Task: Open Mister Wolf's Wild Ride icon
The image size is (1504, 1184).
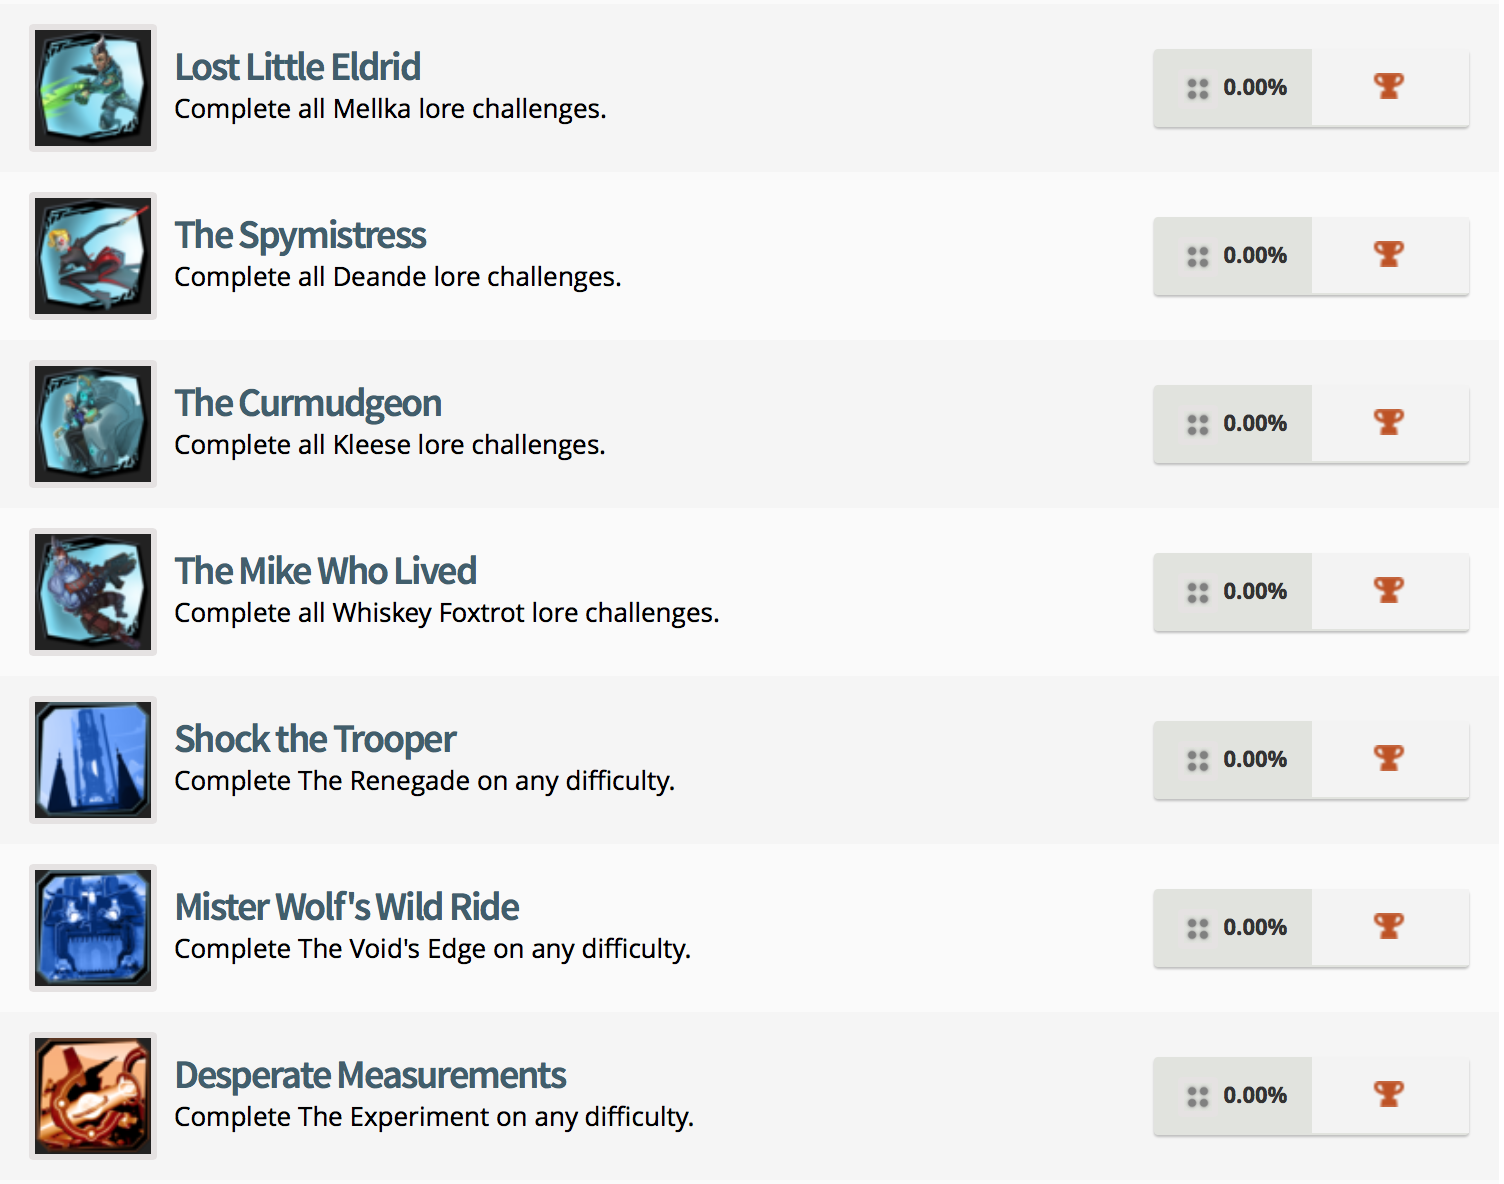Action: tap(93, 928)
